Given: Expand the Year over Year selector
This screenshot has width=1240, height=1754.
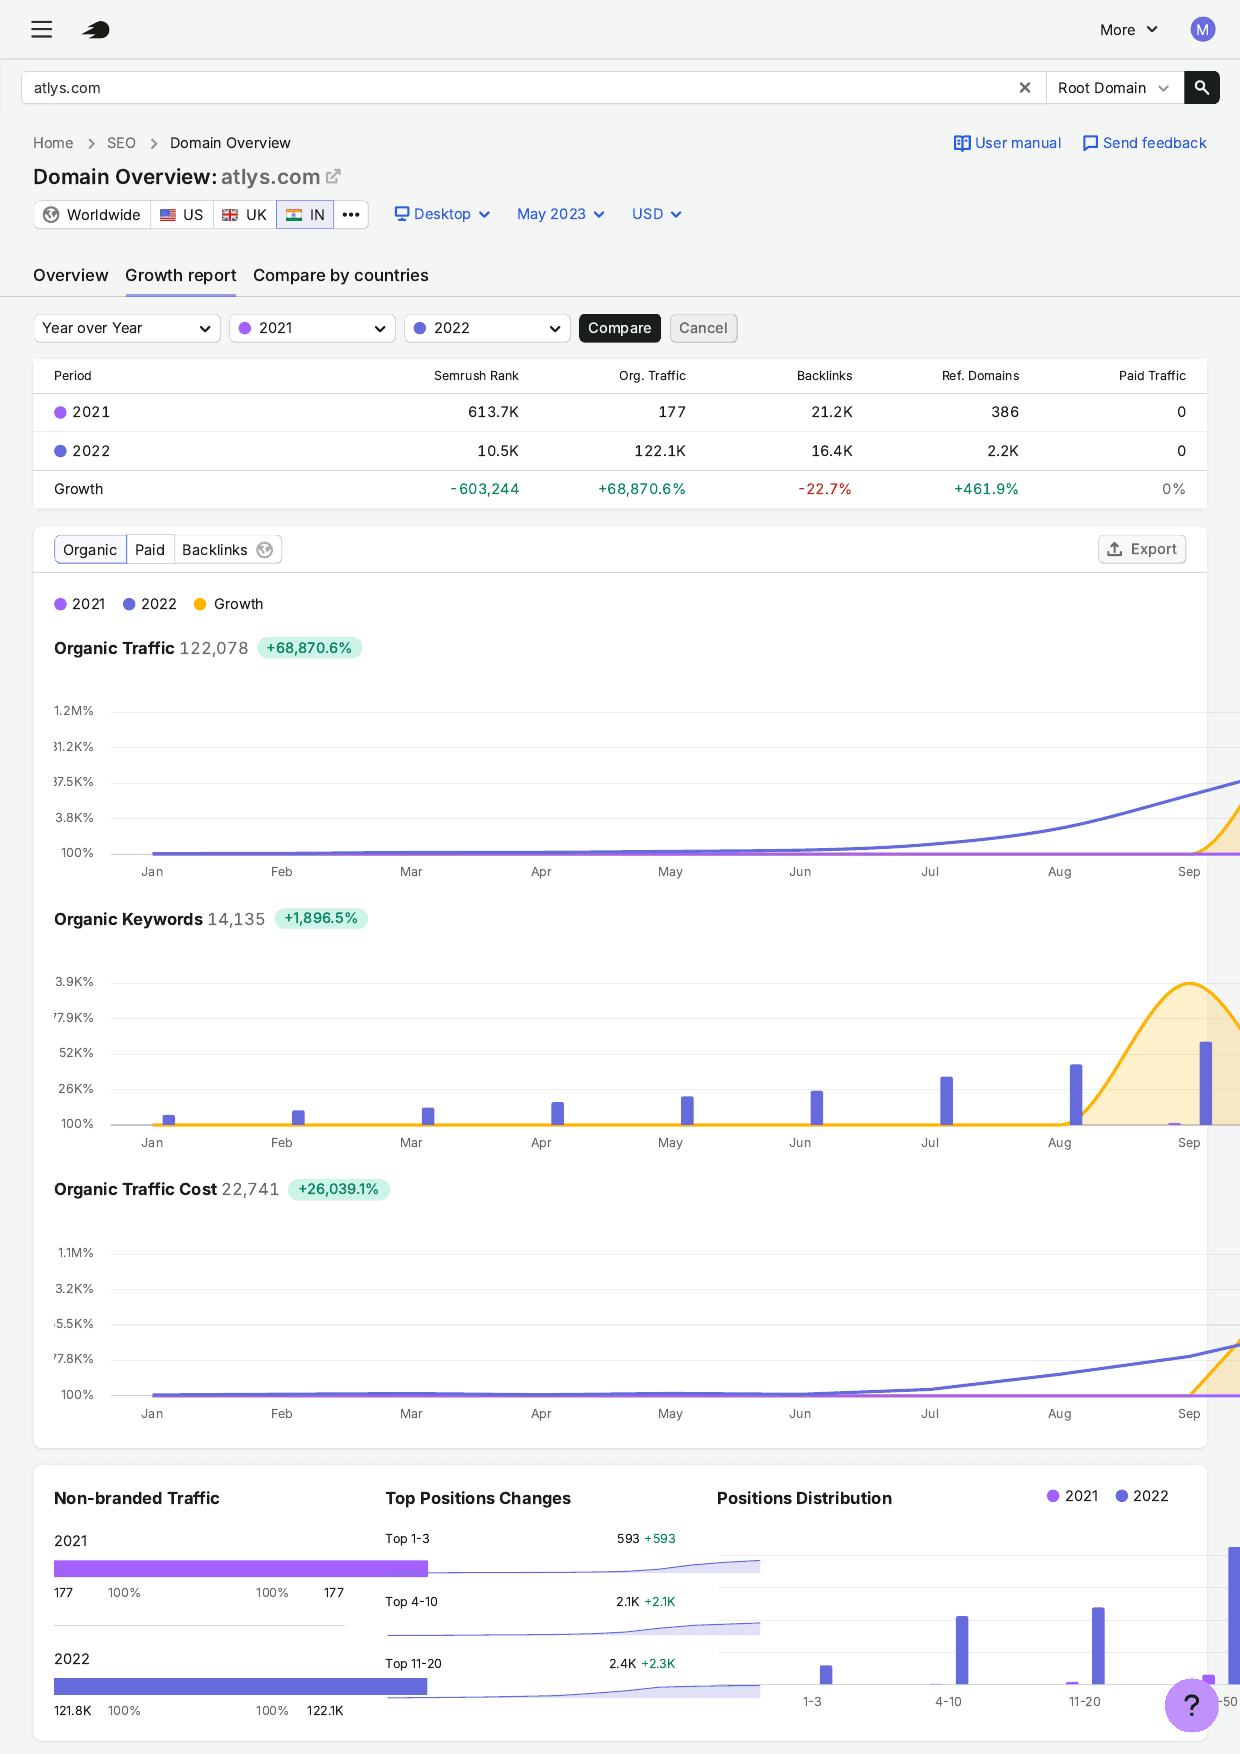Looking at the screenshot, I should tap(127, 328).
